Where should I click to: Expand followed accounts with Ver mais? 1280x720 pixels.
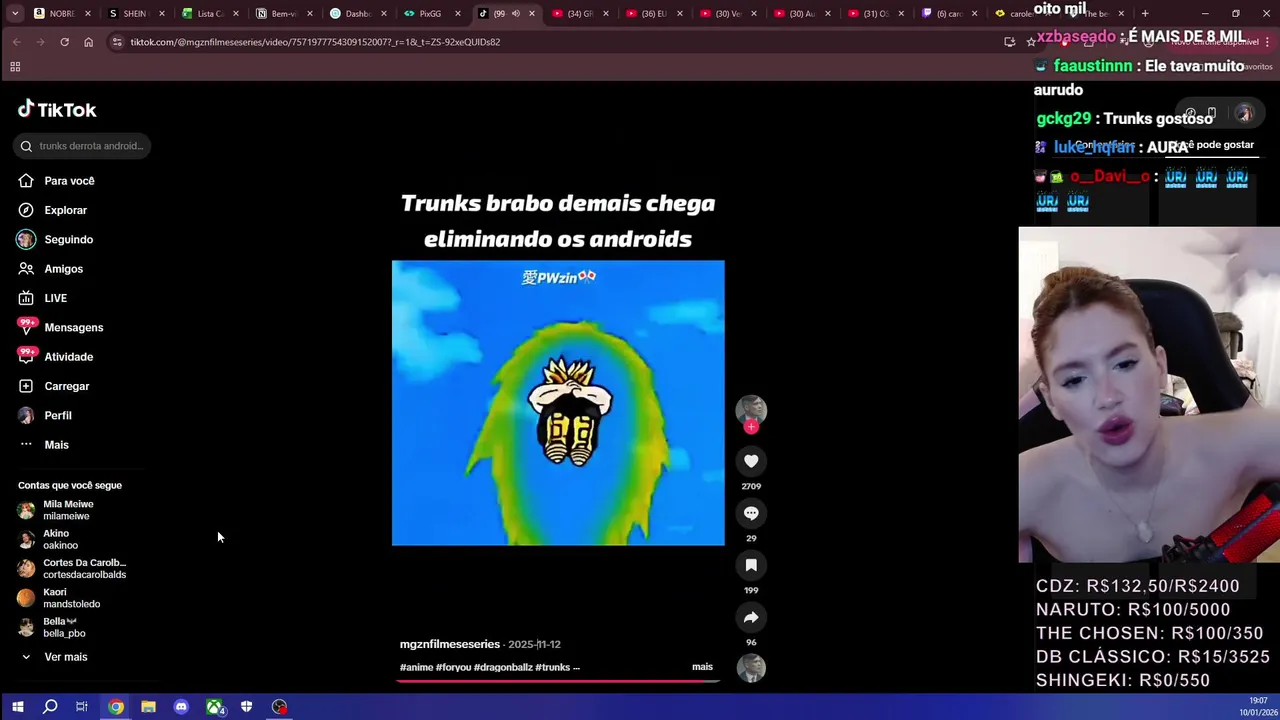(x=65, y=657)
